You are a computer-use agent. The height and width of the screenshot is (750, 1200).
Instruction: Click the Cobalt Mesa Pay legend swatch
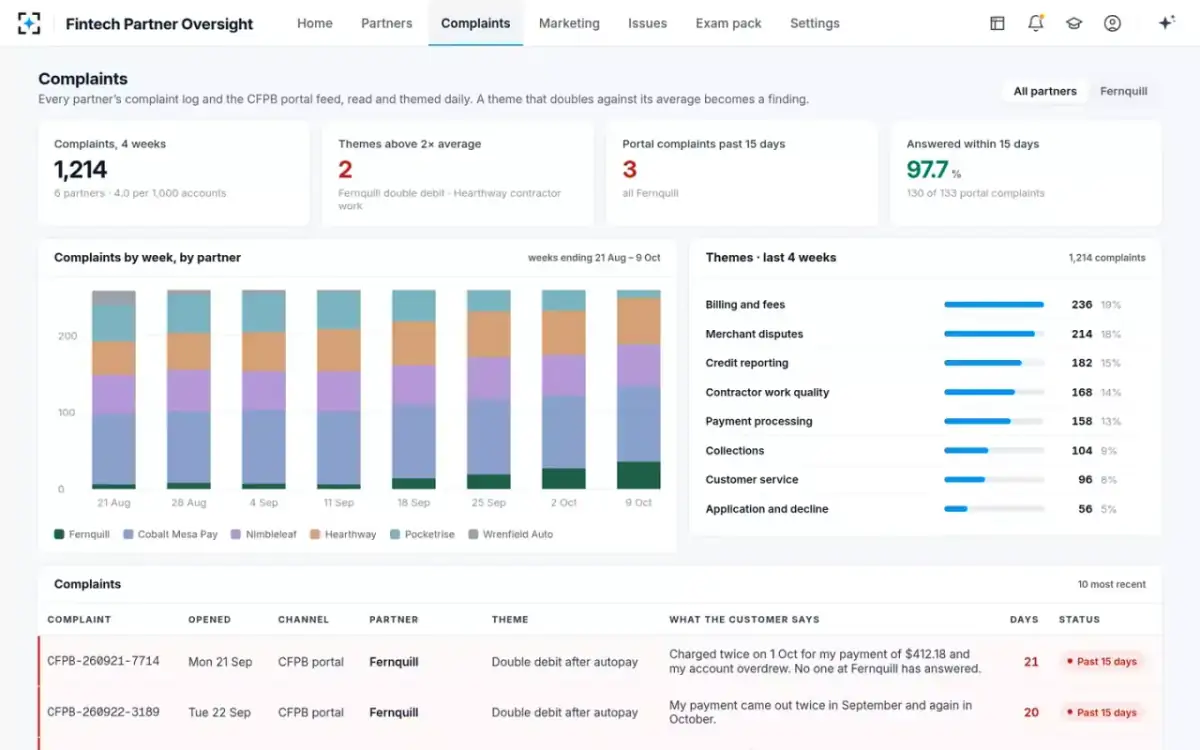click(x=128, y=534)
